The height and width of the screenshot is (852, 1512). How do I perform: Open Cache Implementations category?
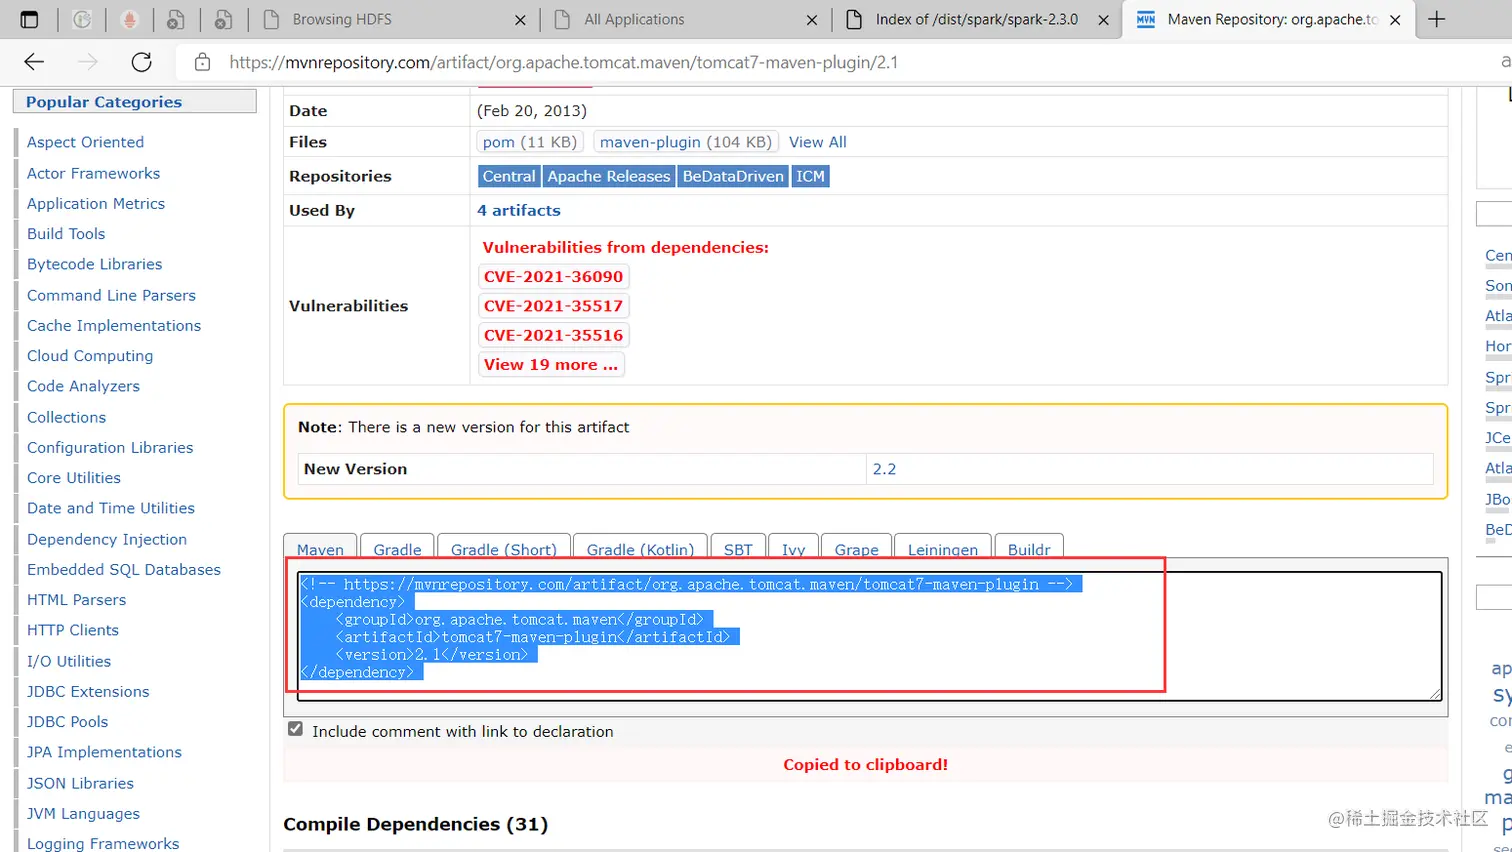pyautogui.click(x=114, y=325)
